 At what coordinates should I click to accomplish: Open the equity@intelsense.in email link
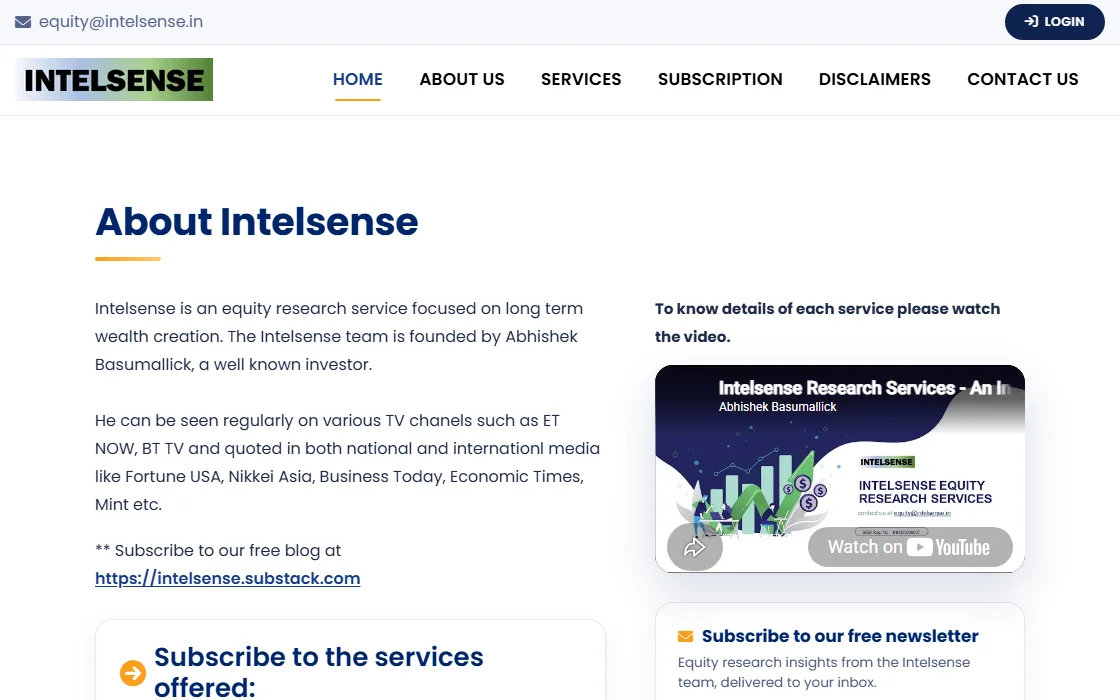121,21
